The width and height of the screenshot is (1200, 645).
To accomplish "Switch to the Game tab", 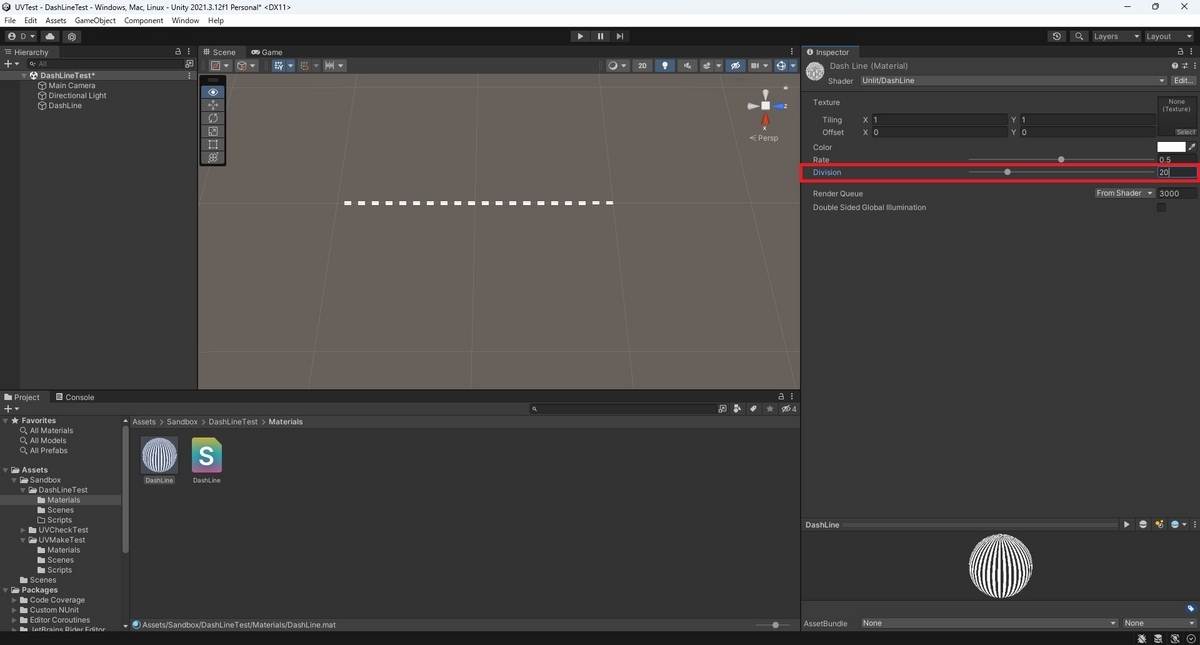I will point(267,51).
